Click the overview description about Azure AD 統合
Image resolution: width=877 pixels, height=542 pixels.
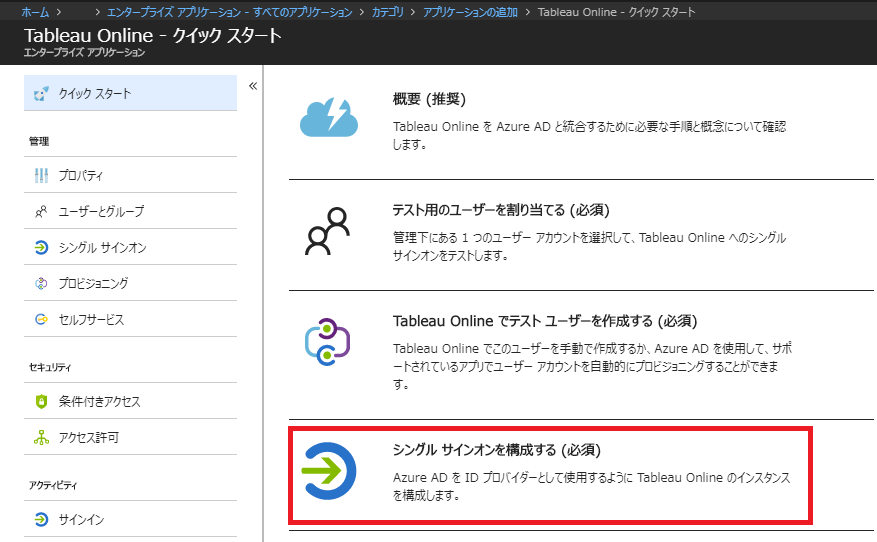click(590, 135)
